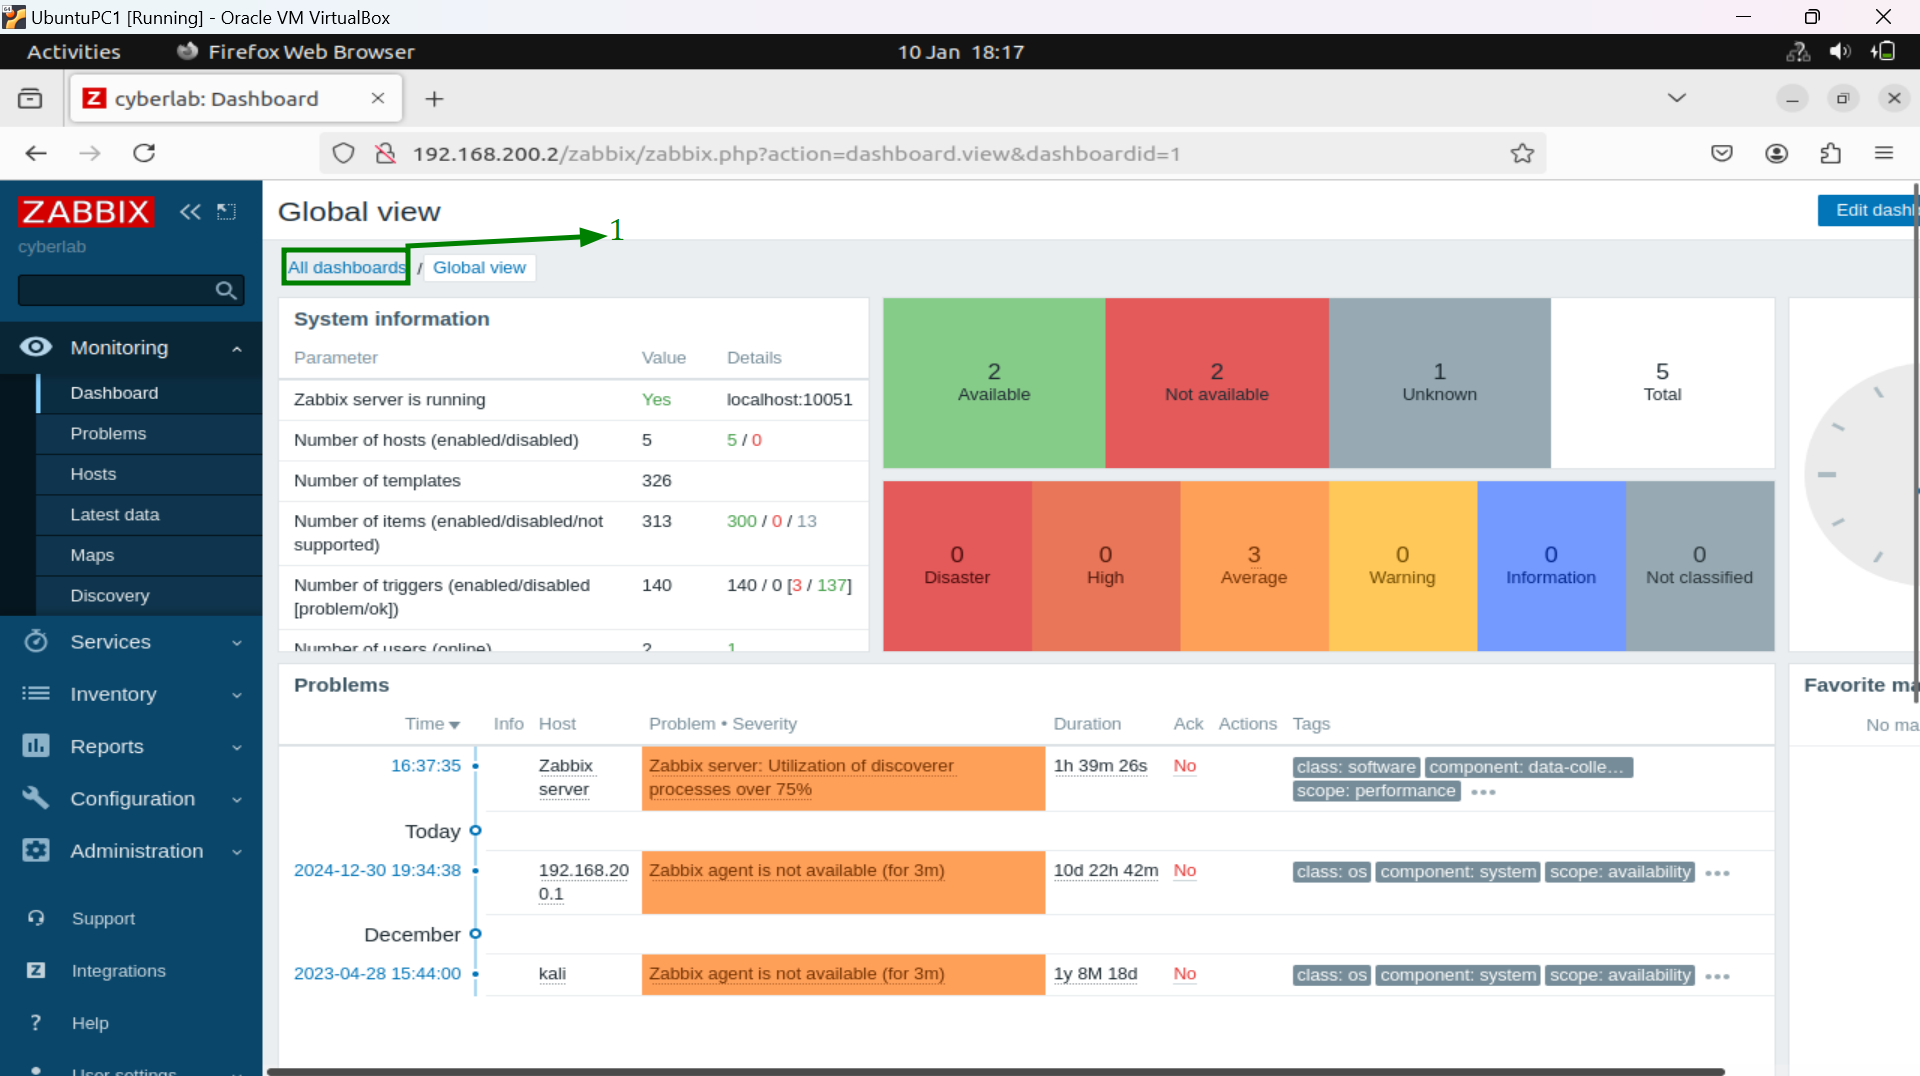Click the search magnifier icon in the sidebar
The height and width of the screenshot is (1076, 1920).
tap(226, 290)
